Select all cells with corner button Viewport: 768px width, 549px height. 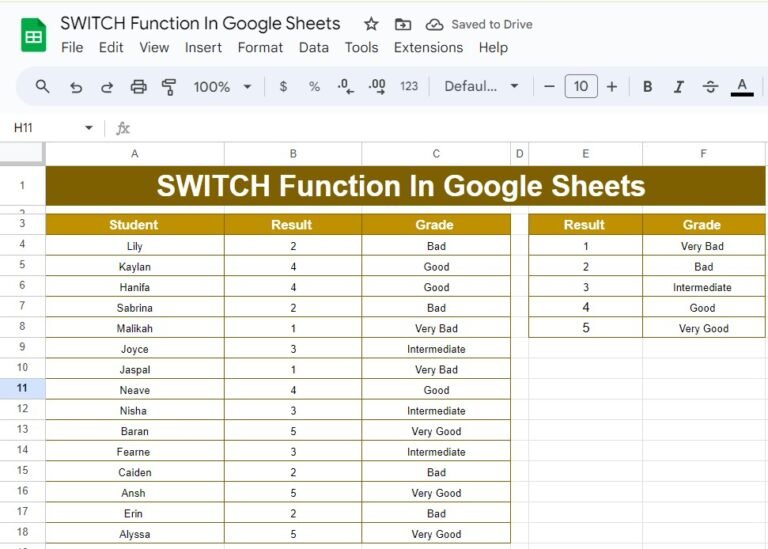pos(22,154)
